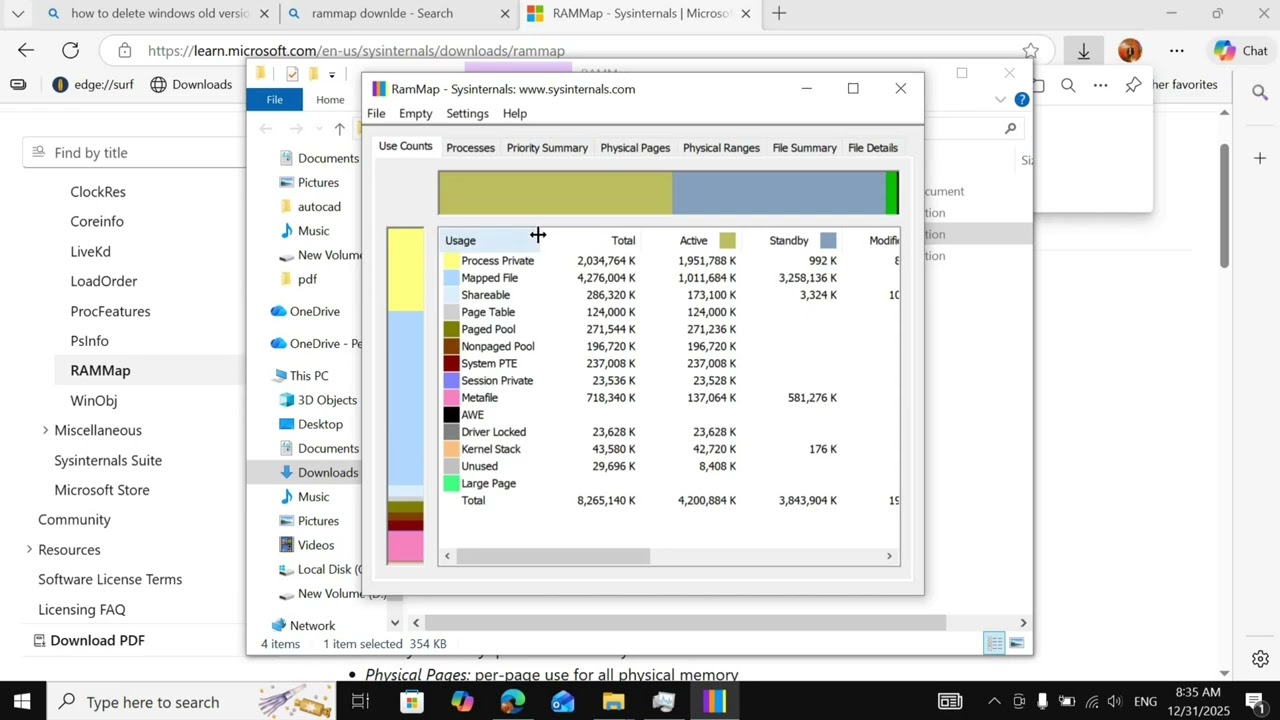Click the RamMap table scroll left arrow
The height and width of the screenshot is (720, 1280).
[x=447, y=557]
